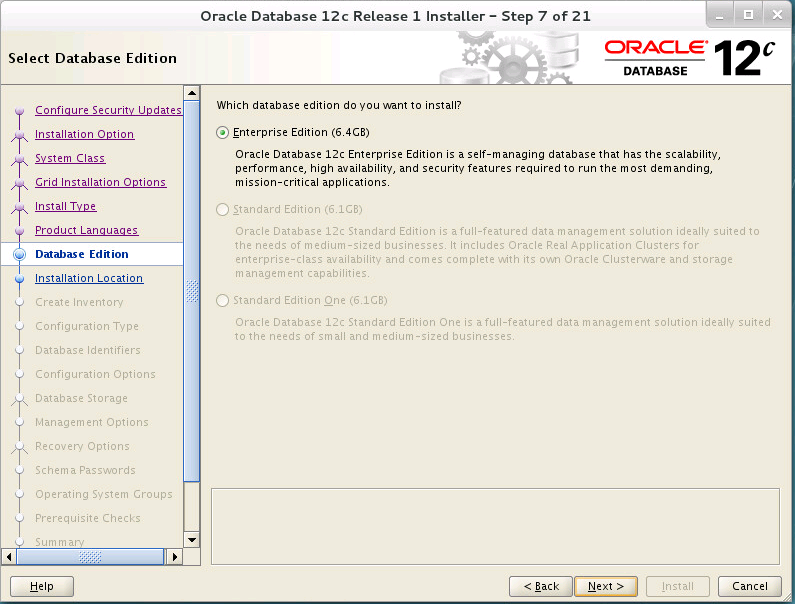Click step bullet beside Configure Security Updates

click(x=19, y=111)
